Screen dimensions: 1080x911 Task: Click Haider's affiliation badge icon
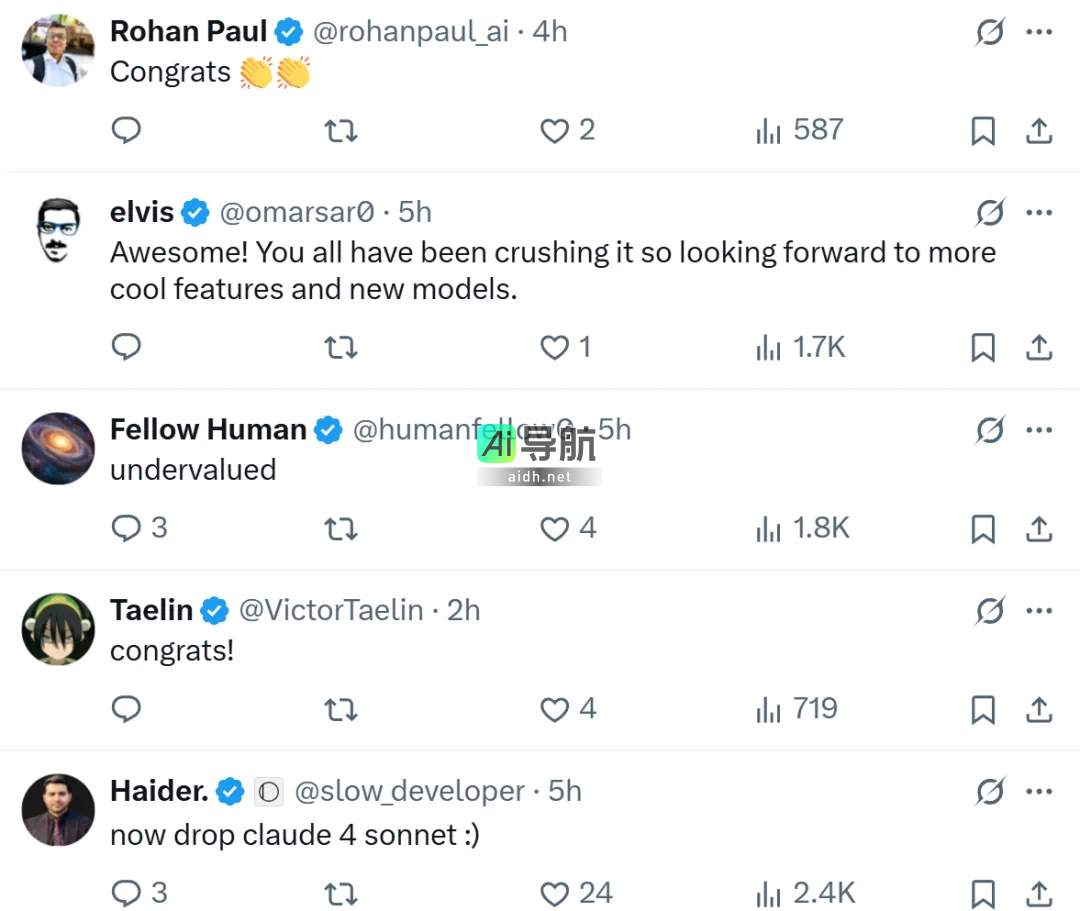tap(268, 792)
